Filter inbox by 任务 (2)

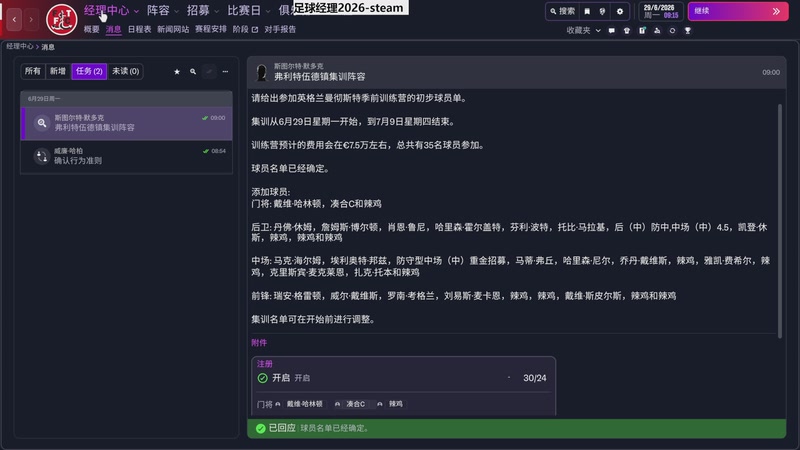pyautogui.click(x=89, y=71)
